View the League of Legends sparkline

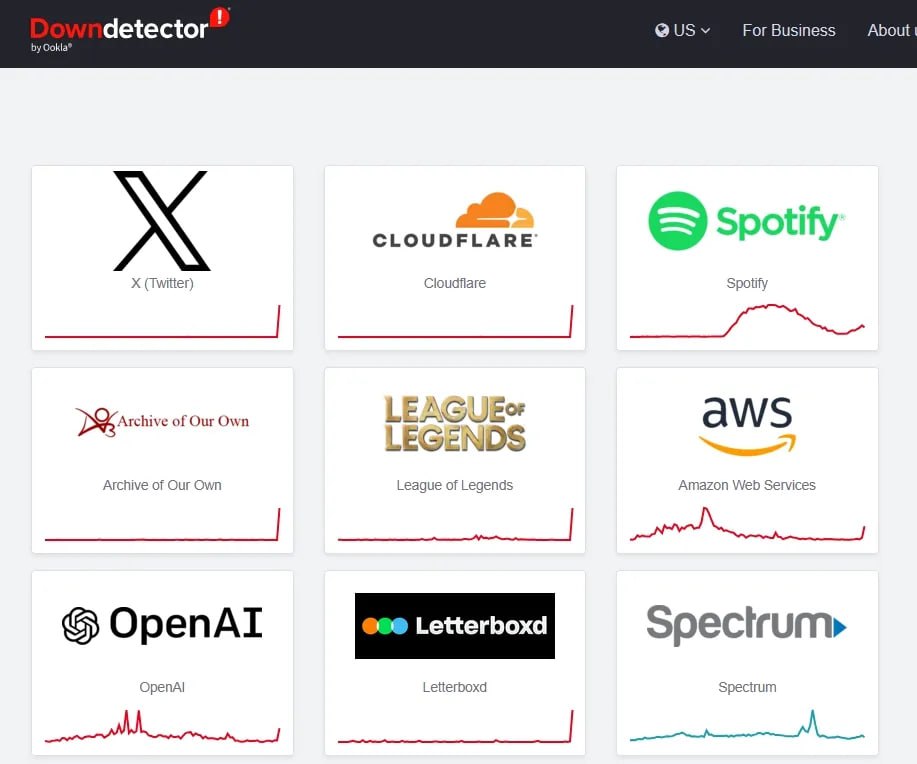(455, 524)
